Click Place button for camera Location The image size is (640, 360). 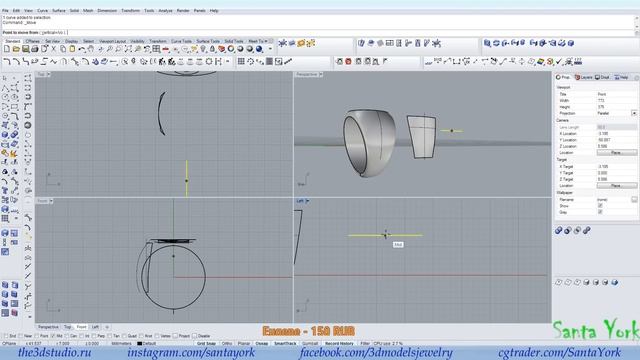click(x=616, y=152)
